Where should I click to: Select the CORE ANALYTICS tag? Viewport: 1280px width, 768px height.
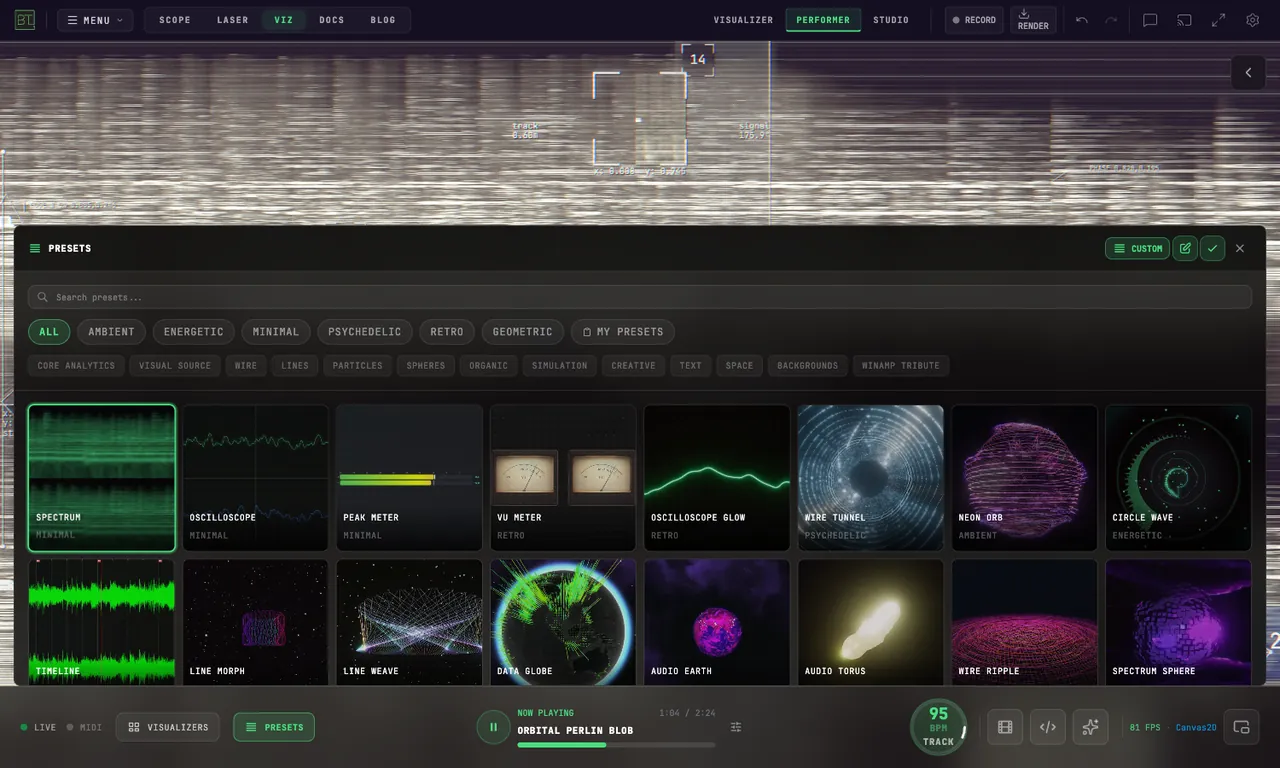76,366
